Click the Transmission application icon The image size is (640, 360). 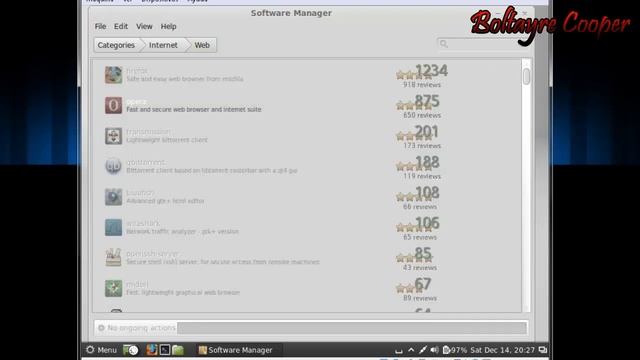coord(113,136)
